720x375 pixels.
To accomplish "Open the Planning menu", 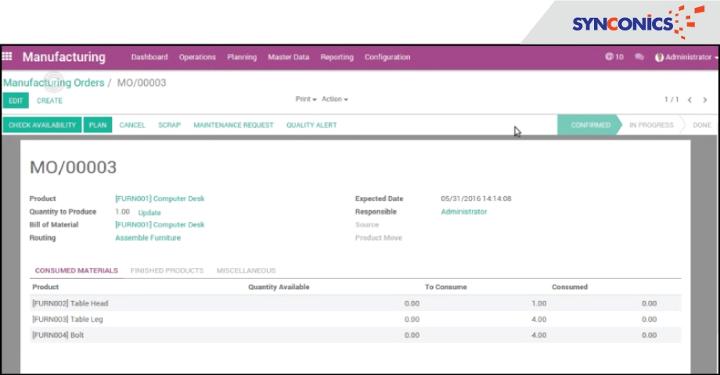I will click(x=242, y=57).
